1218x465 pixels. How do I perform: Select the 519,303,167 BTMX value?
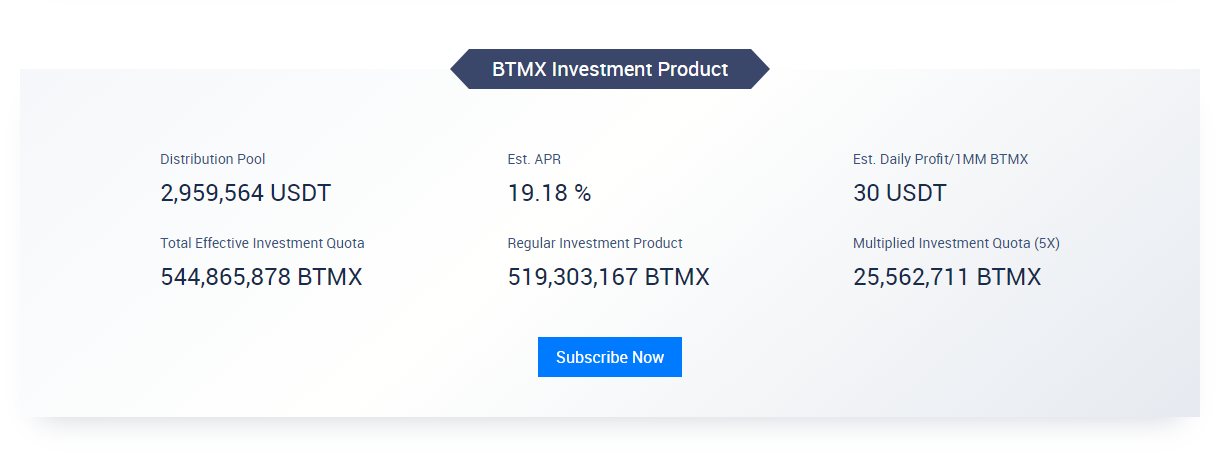click(x=608, y=277)
